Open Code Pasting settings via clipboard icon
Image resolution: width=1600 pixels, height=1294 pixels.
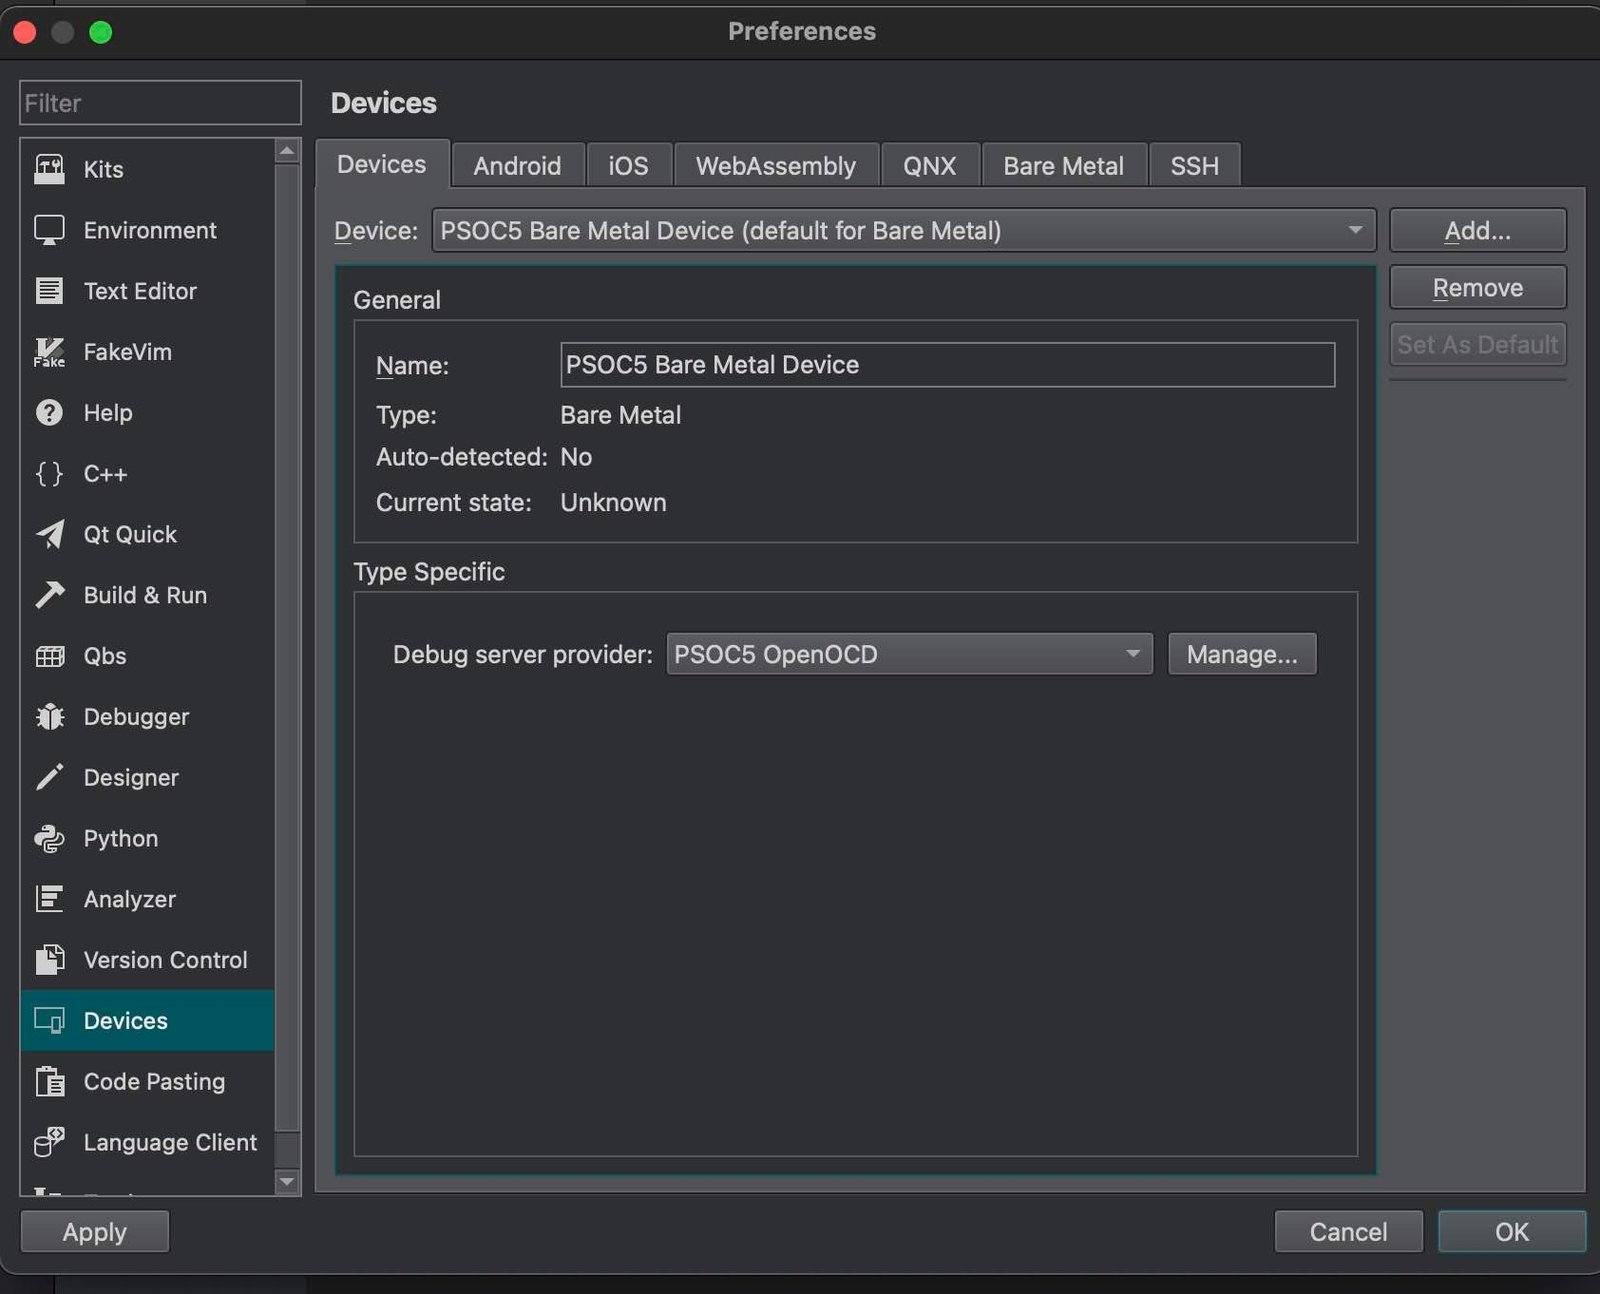pos(48,1081)
